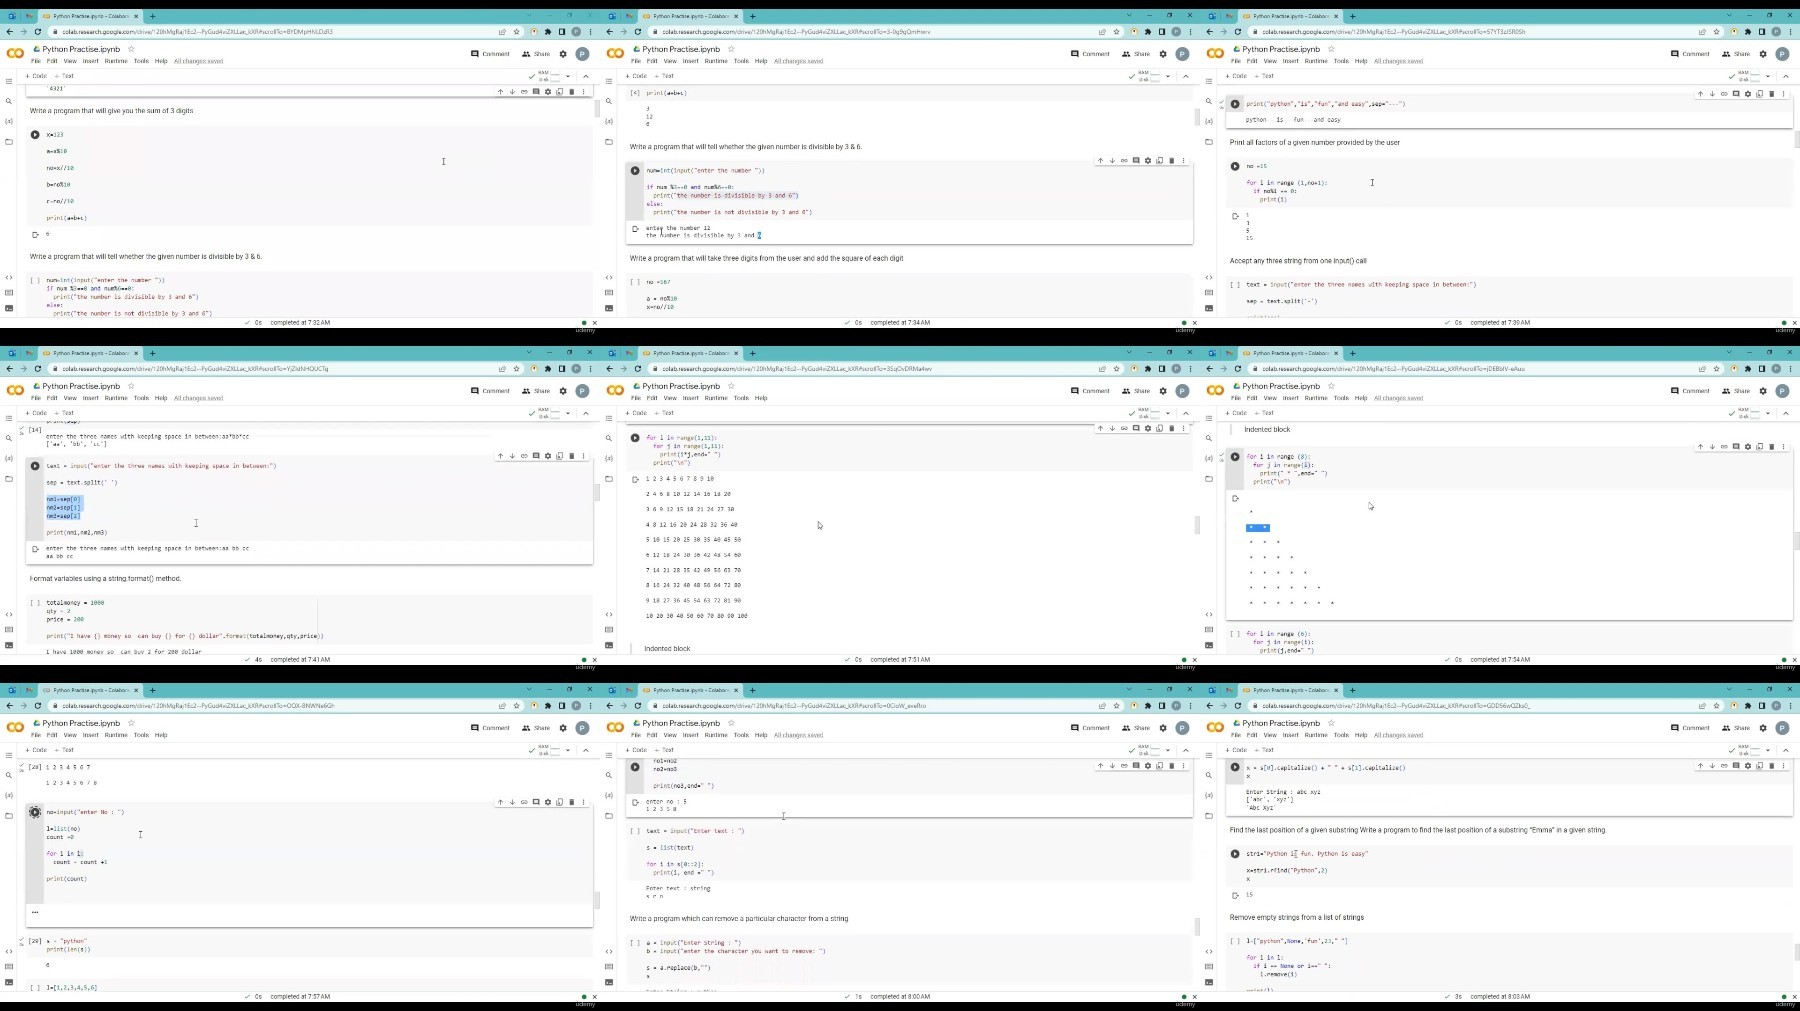
Task: Clear output of the multiplication table cell
Action: pos(635,479)
